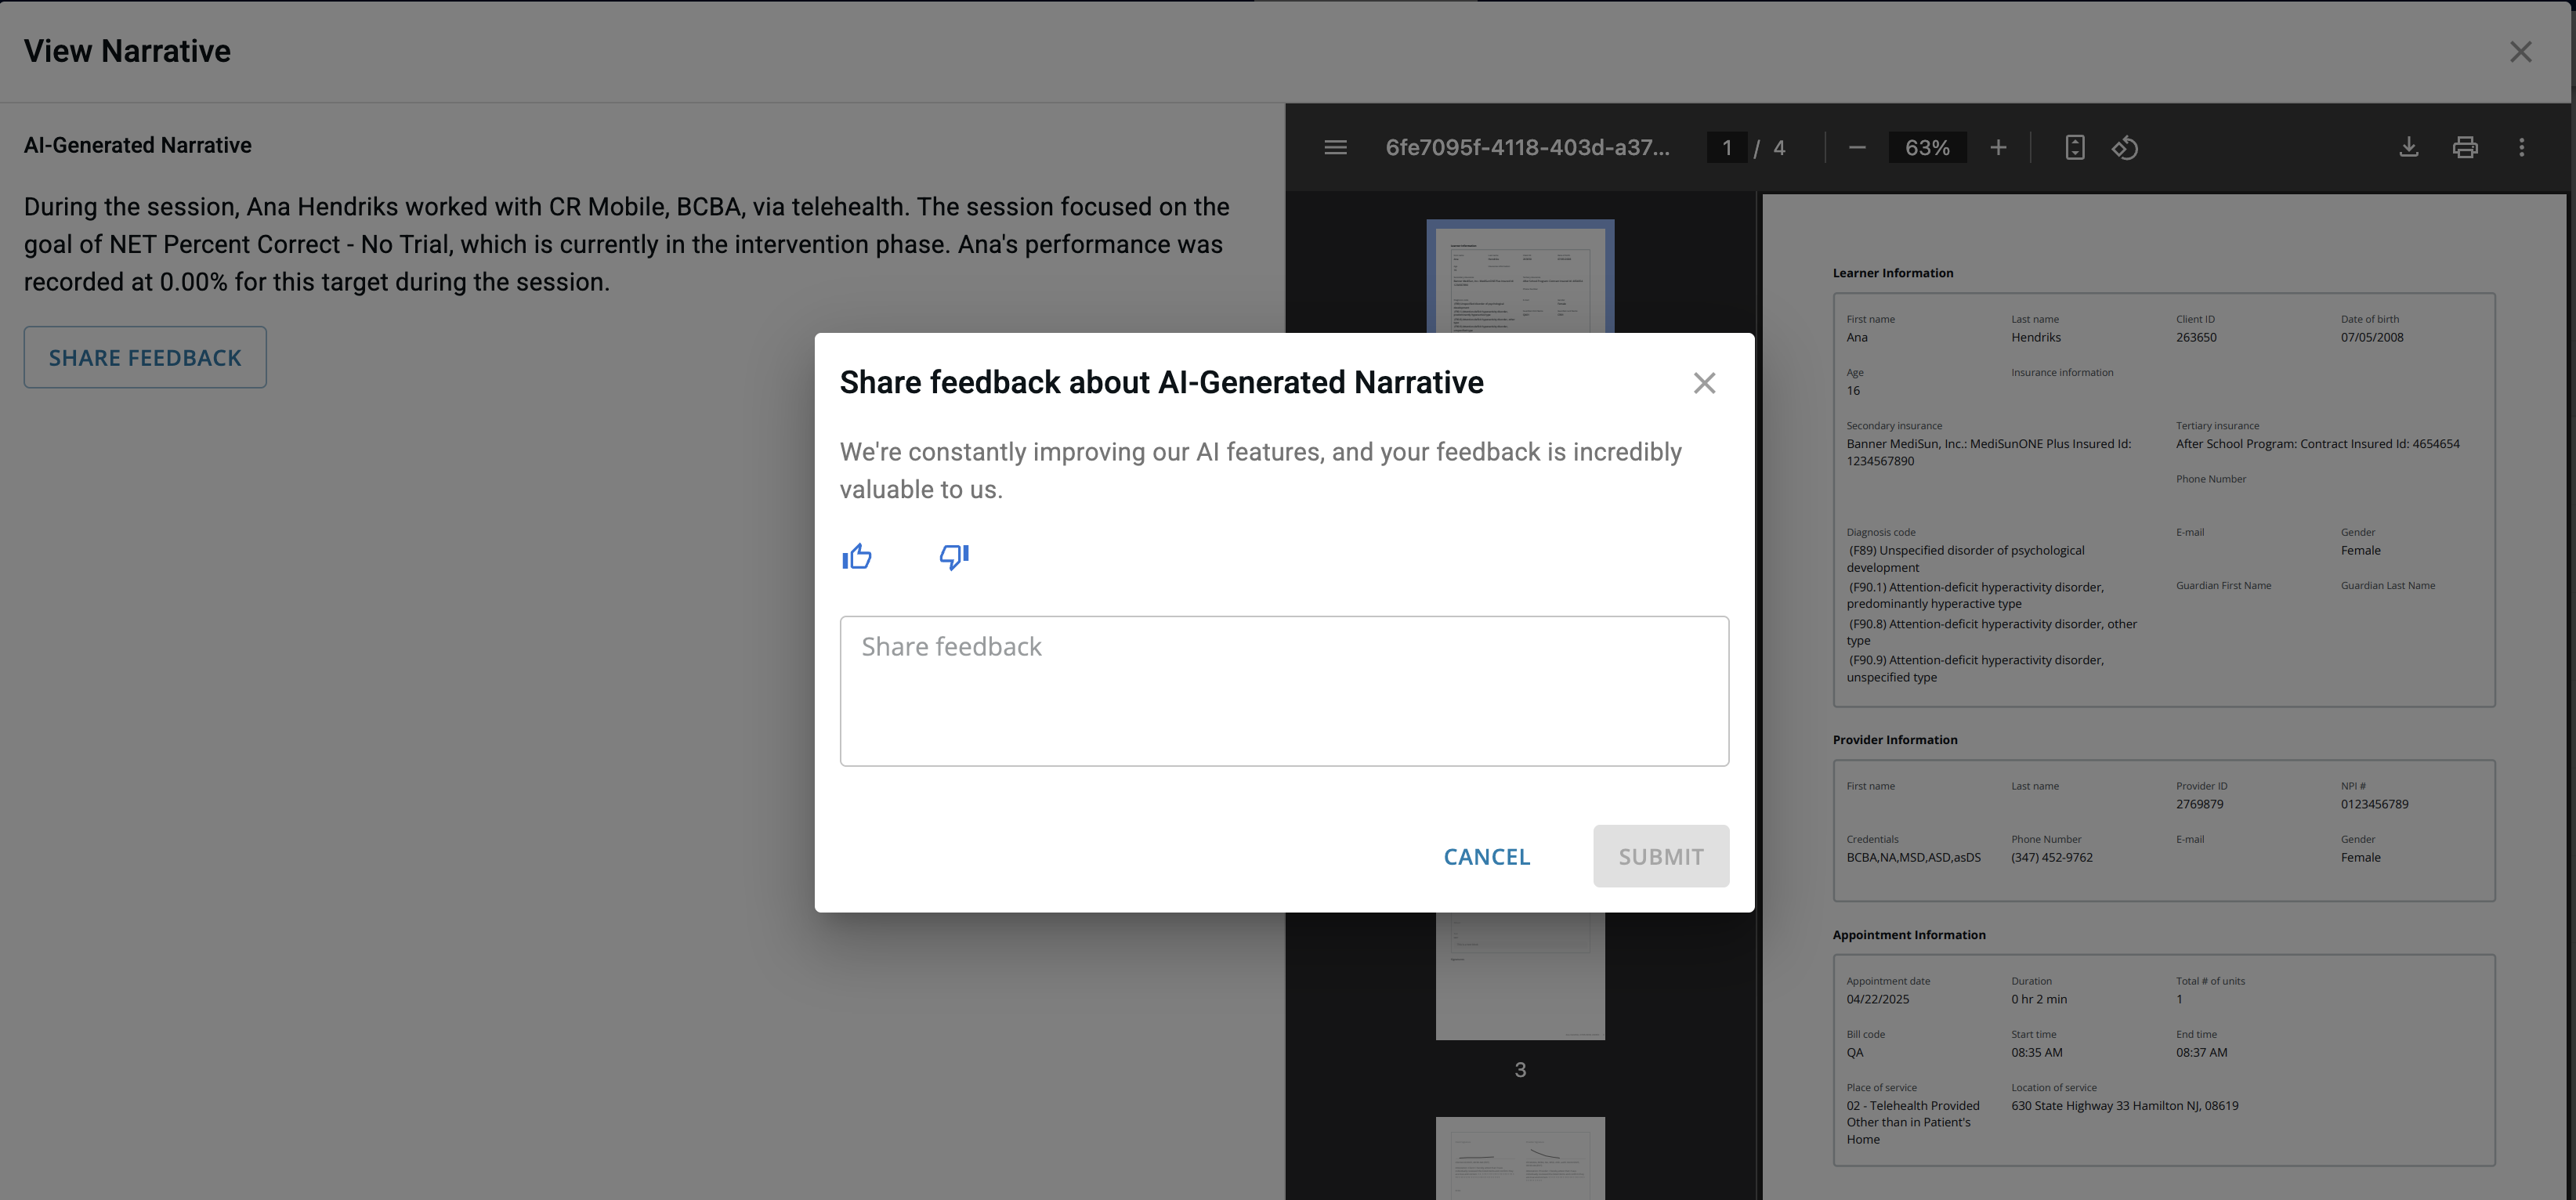
Task: Click inside the Share feedback text area
Action: [1283, 690]
